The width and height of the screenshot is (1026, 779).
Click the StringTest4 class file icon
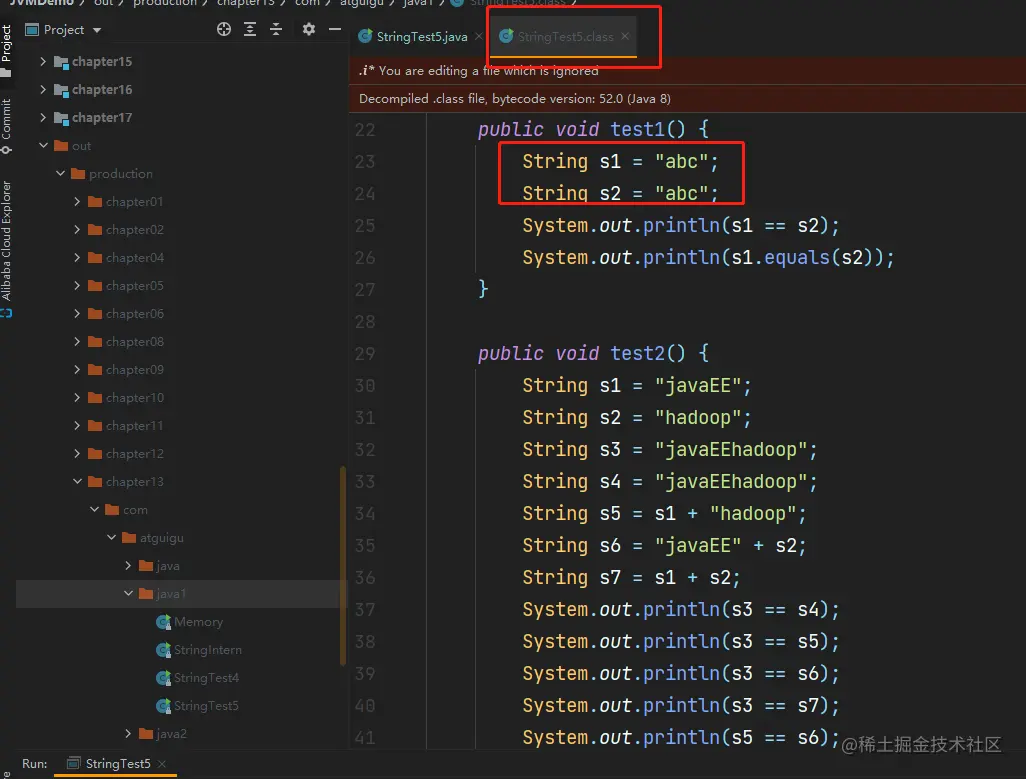click(x=163, y=678)
